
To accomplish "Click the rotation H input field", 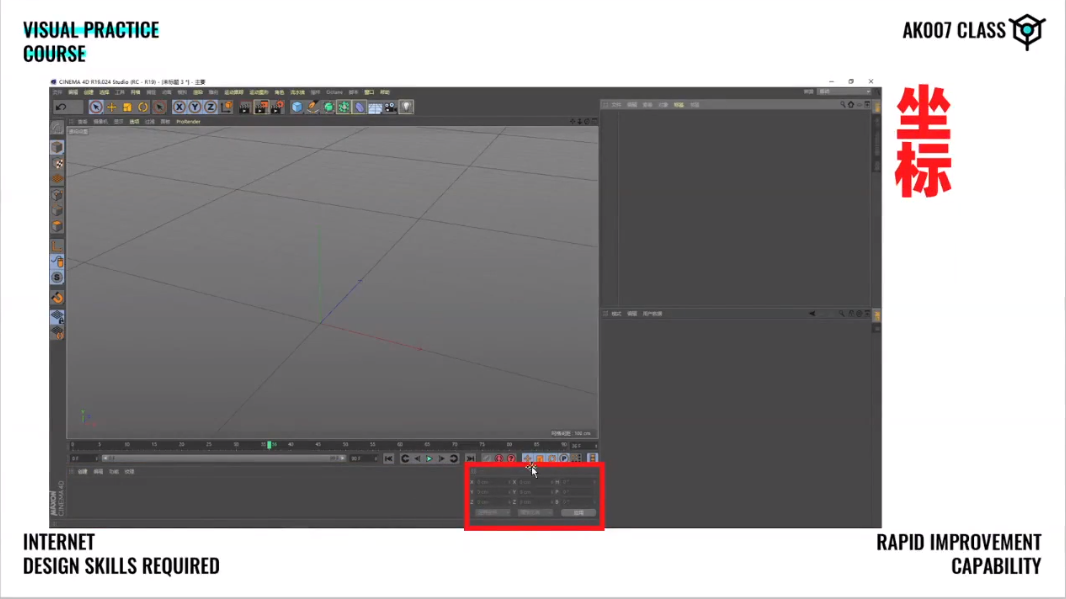I will [x=579, y=482].
